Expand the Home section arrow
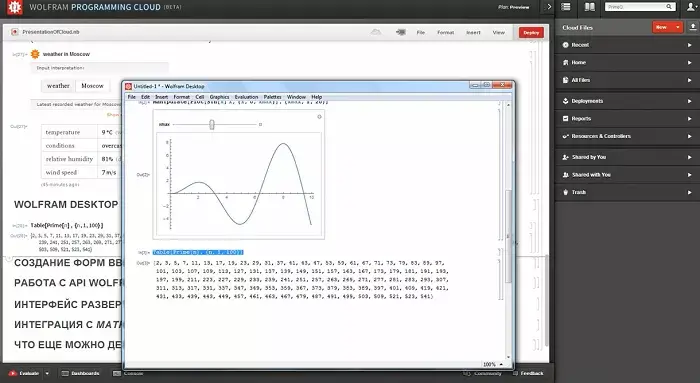Screen dimensions: 700x383 pyautogui.click(x=689, y=62)
